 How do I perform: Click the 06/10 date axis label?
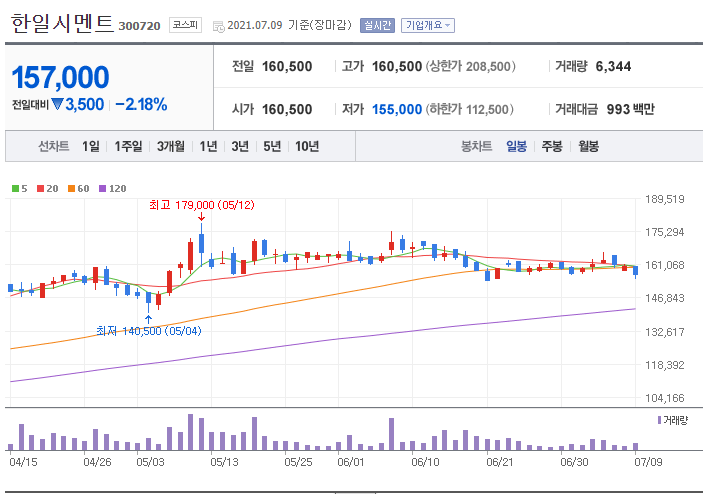[x=425, y=462]
